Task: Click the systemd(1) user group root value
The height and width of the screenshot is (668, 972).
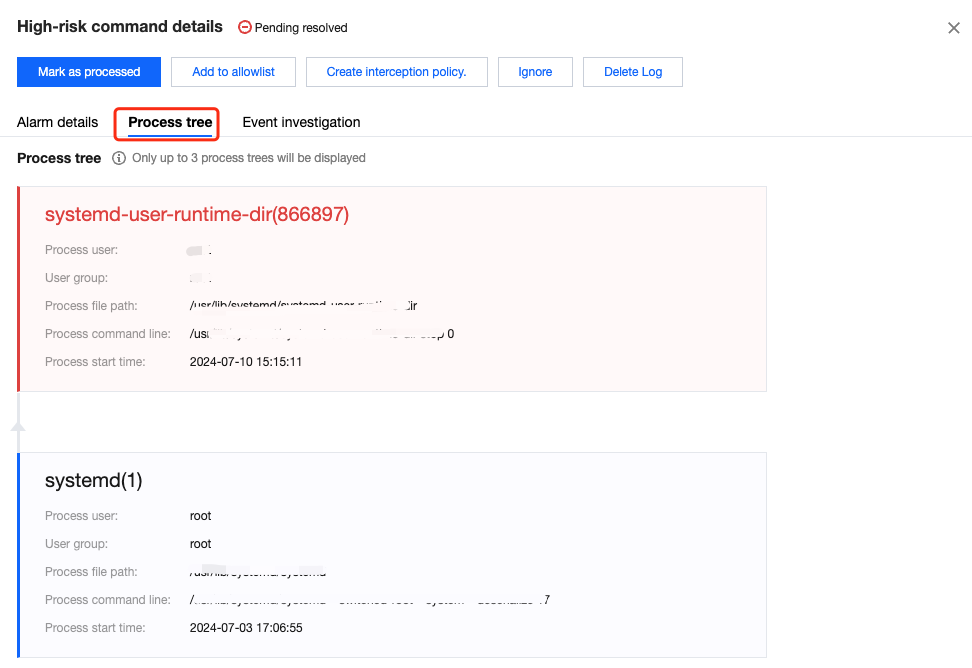Action: [x=200, y=543]
